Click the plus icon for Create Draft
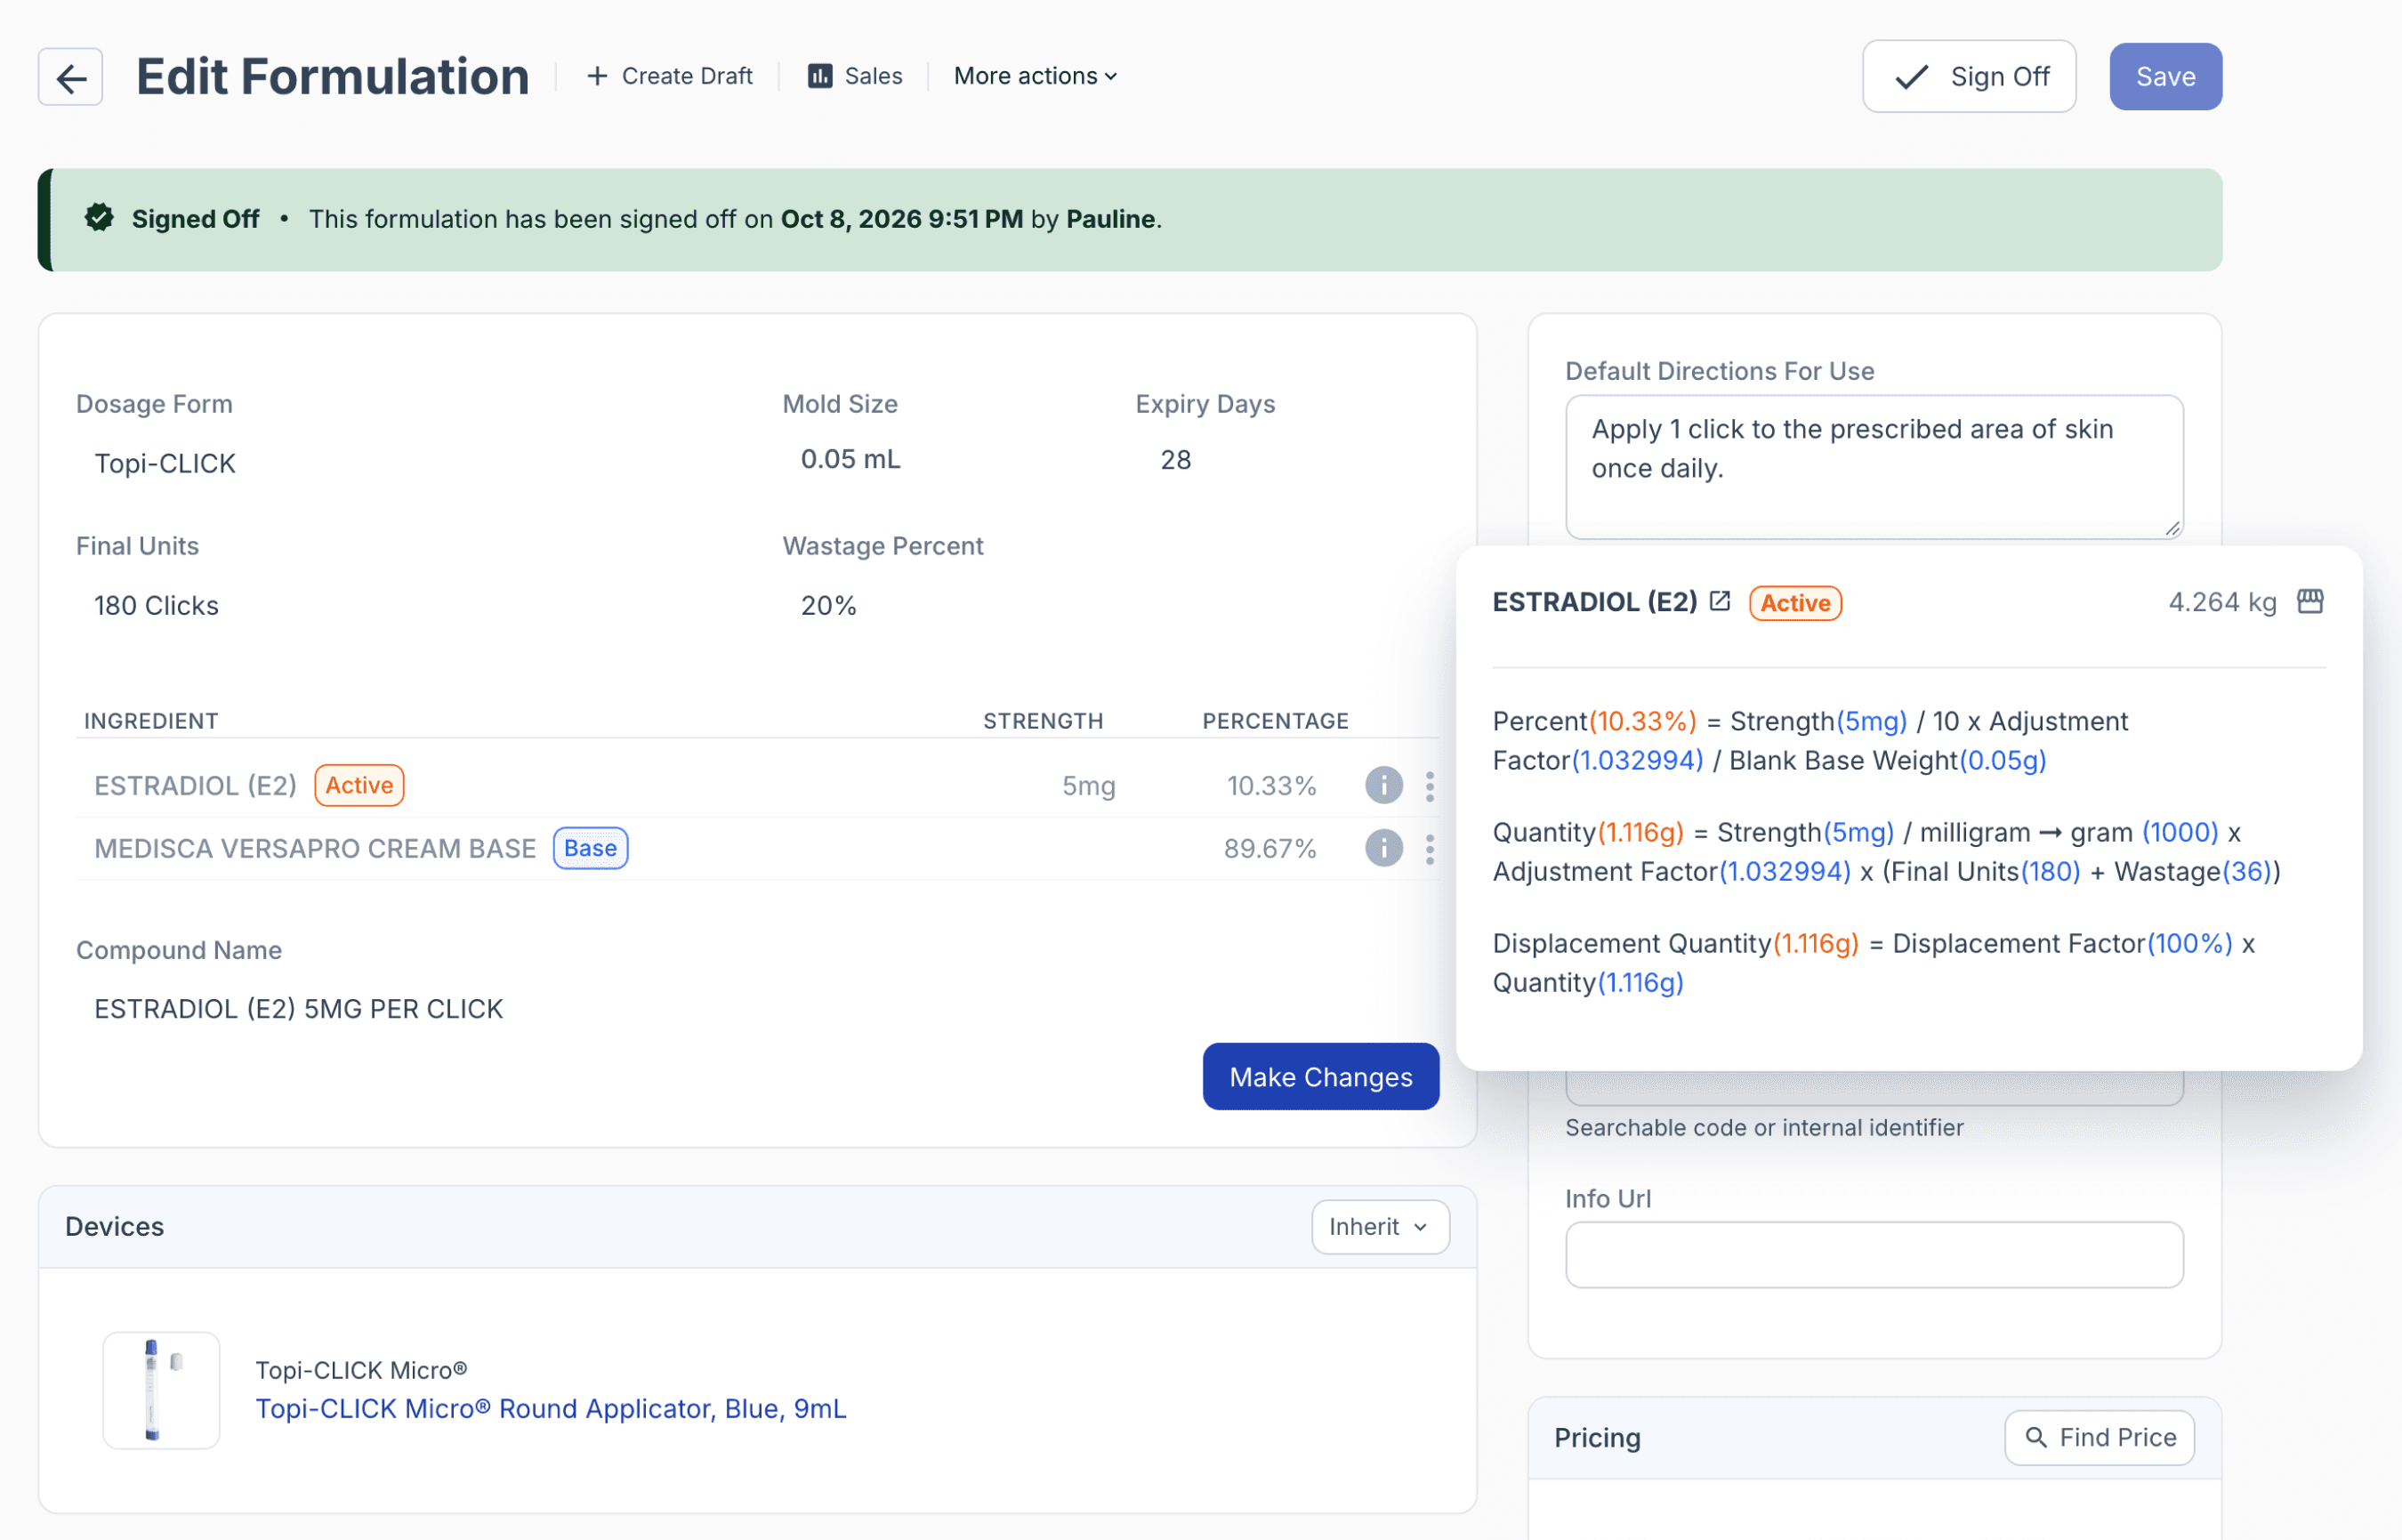Screen dimensions: 2402x1540 (597, 76)
